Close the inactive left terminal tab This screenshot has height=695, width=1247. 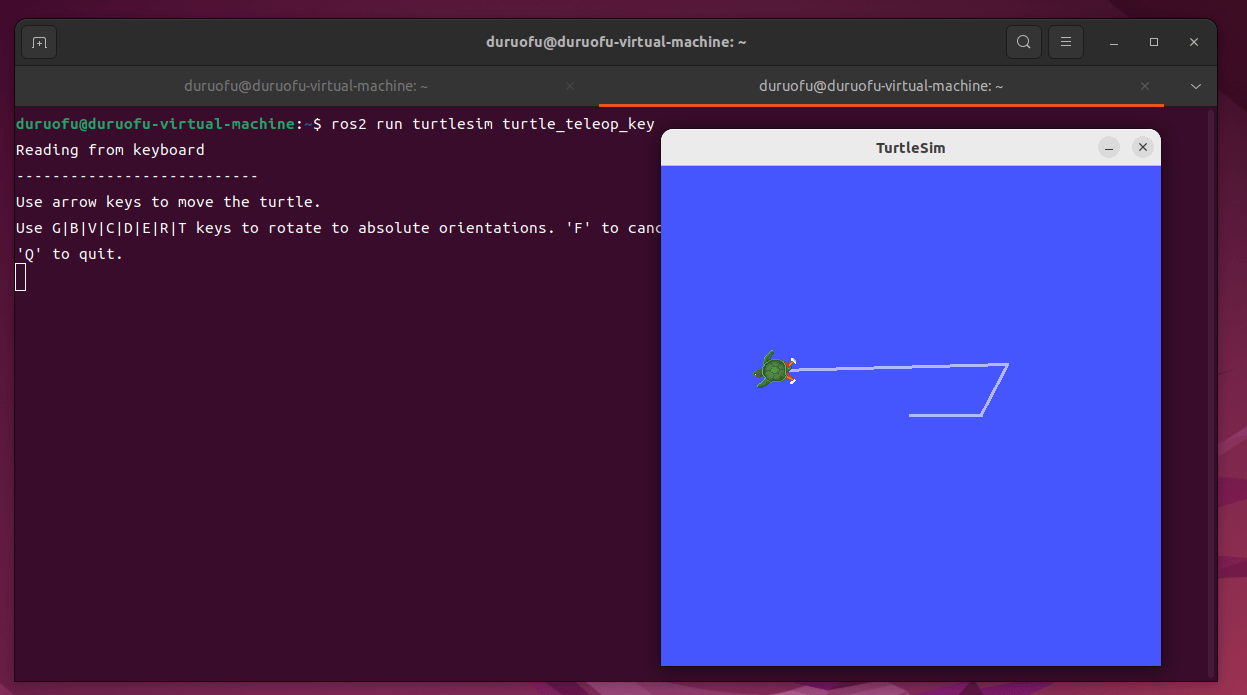click(570, 86)
